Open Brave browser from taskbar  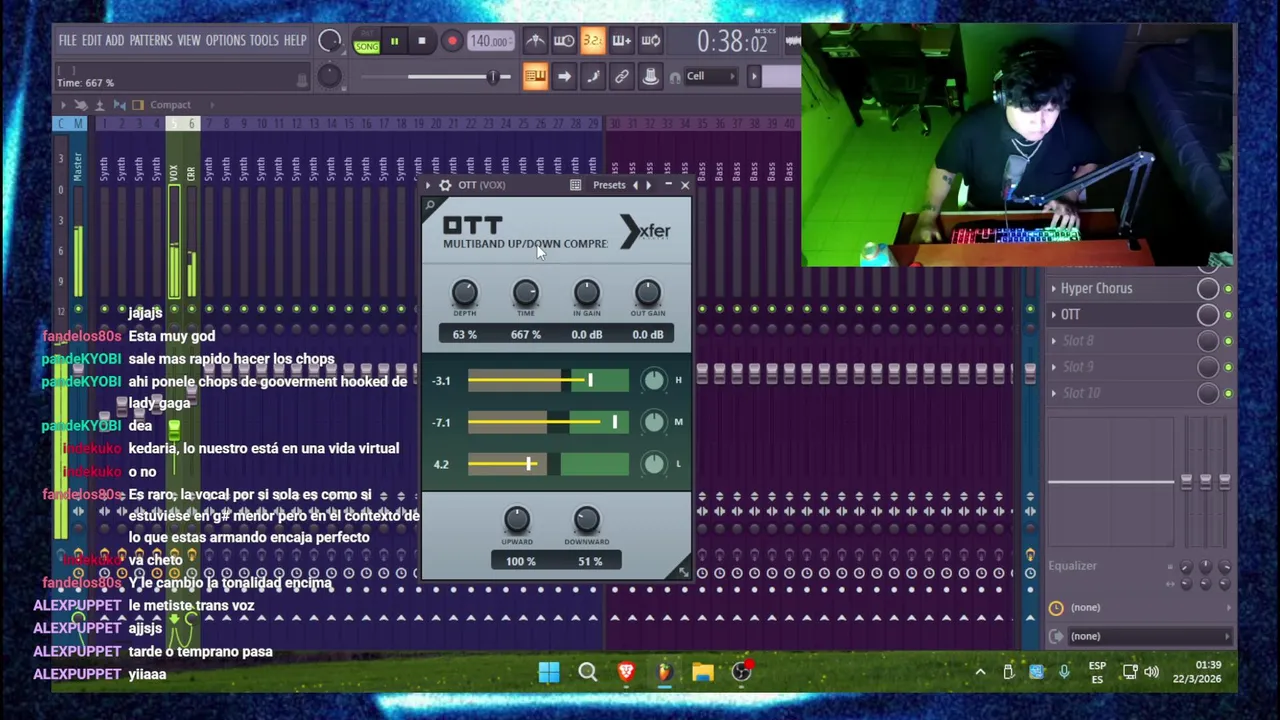(x=626, y=673)
